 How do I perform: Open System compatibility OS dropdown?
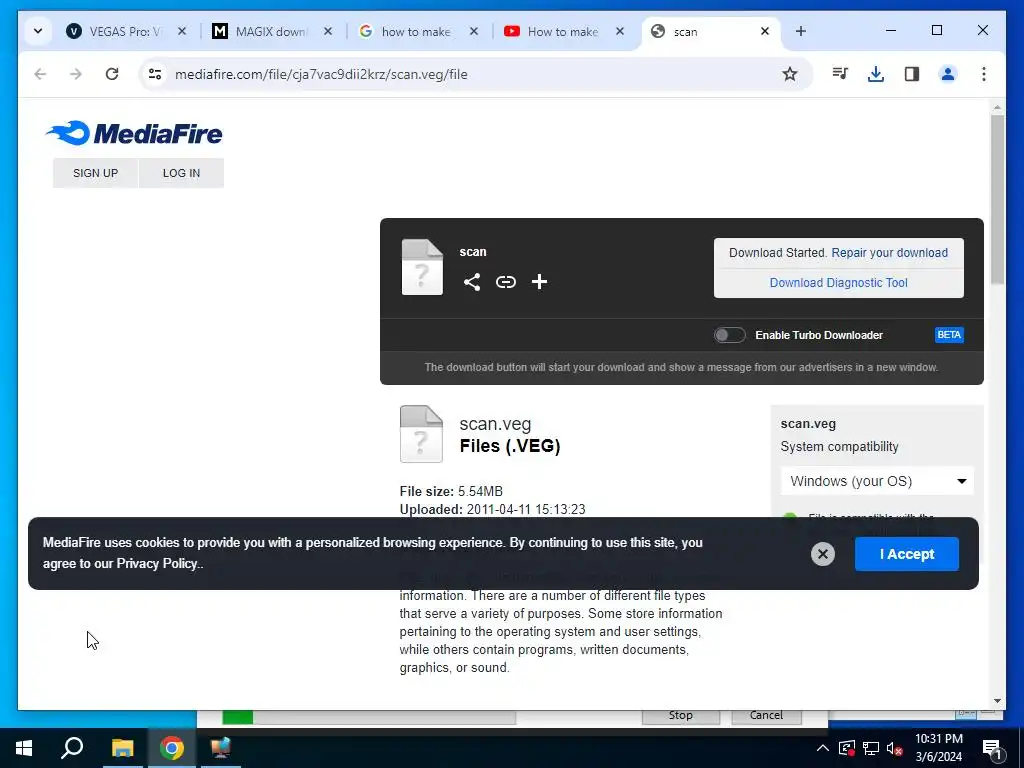pos(877,481)
